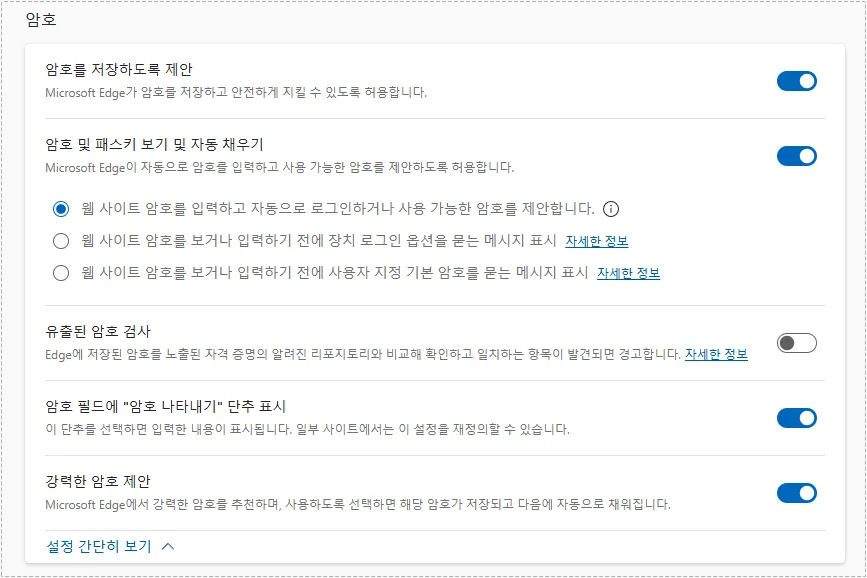Select the automatic sign-in radio option (자동으로 로그인)
The width and height of the screenshot is (867, 578).
tap(61, 209)
